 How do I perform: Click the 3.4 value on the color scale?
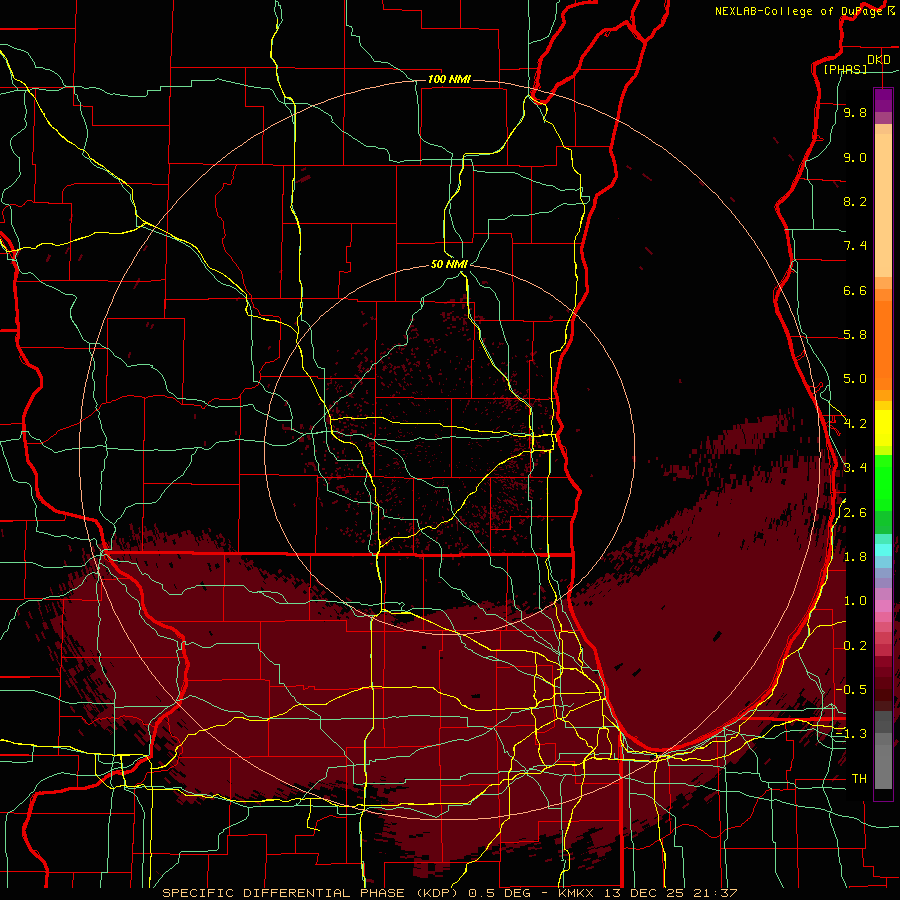pyautogui.click(x=855, y=468)
